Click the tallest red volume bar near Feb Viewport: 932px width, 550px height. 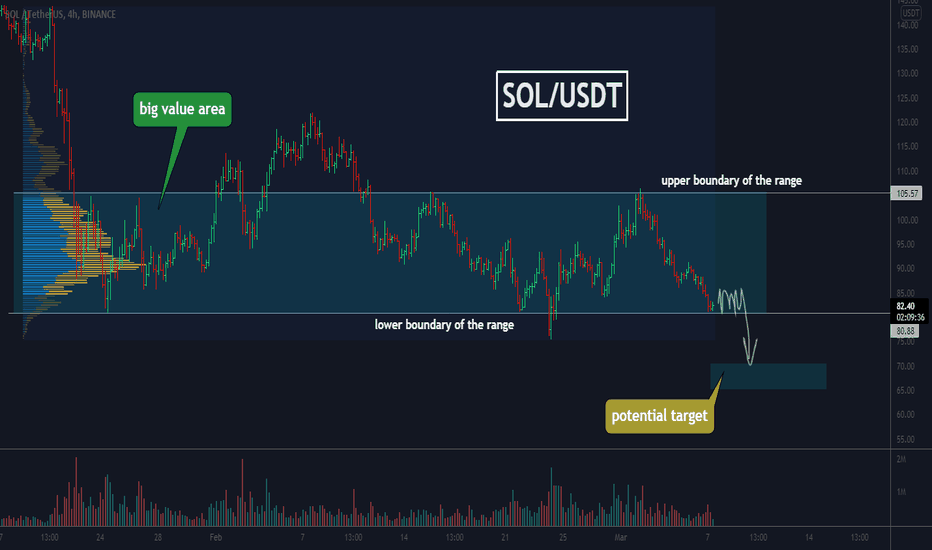tap(242, 492)
